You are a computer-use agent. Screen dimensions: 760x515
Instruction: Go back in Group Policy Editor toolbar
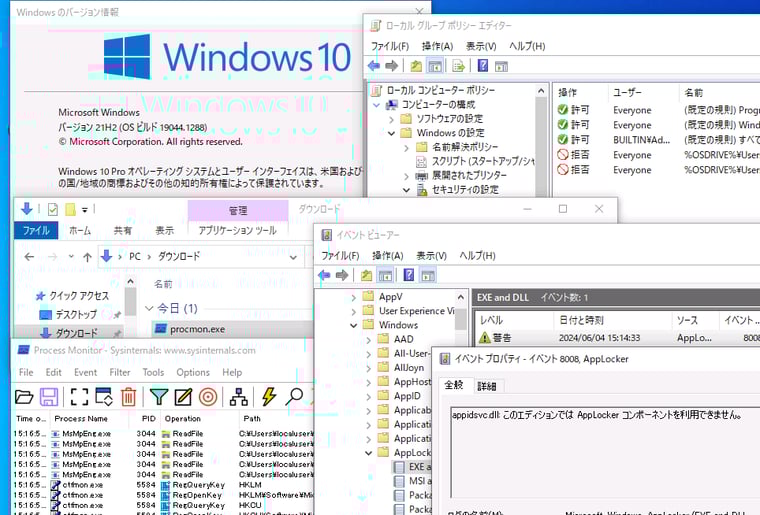point(374,65)
